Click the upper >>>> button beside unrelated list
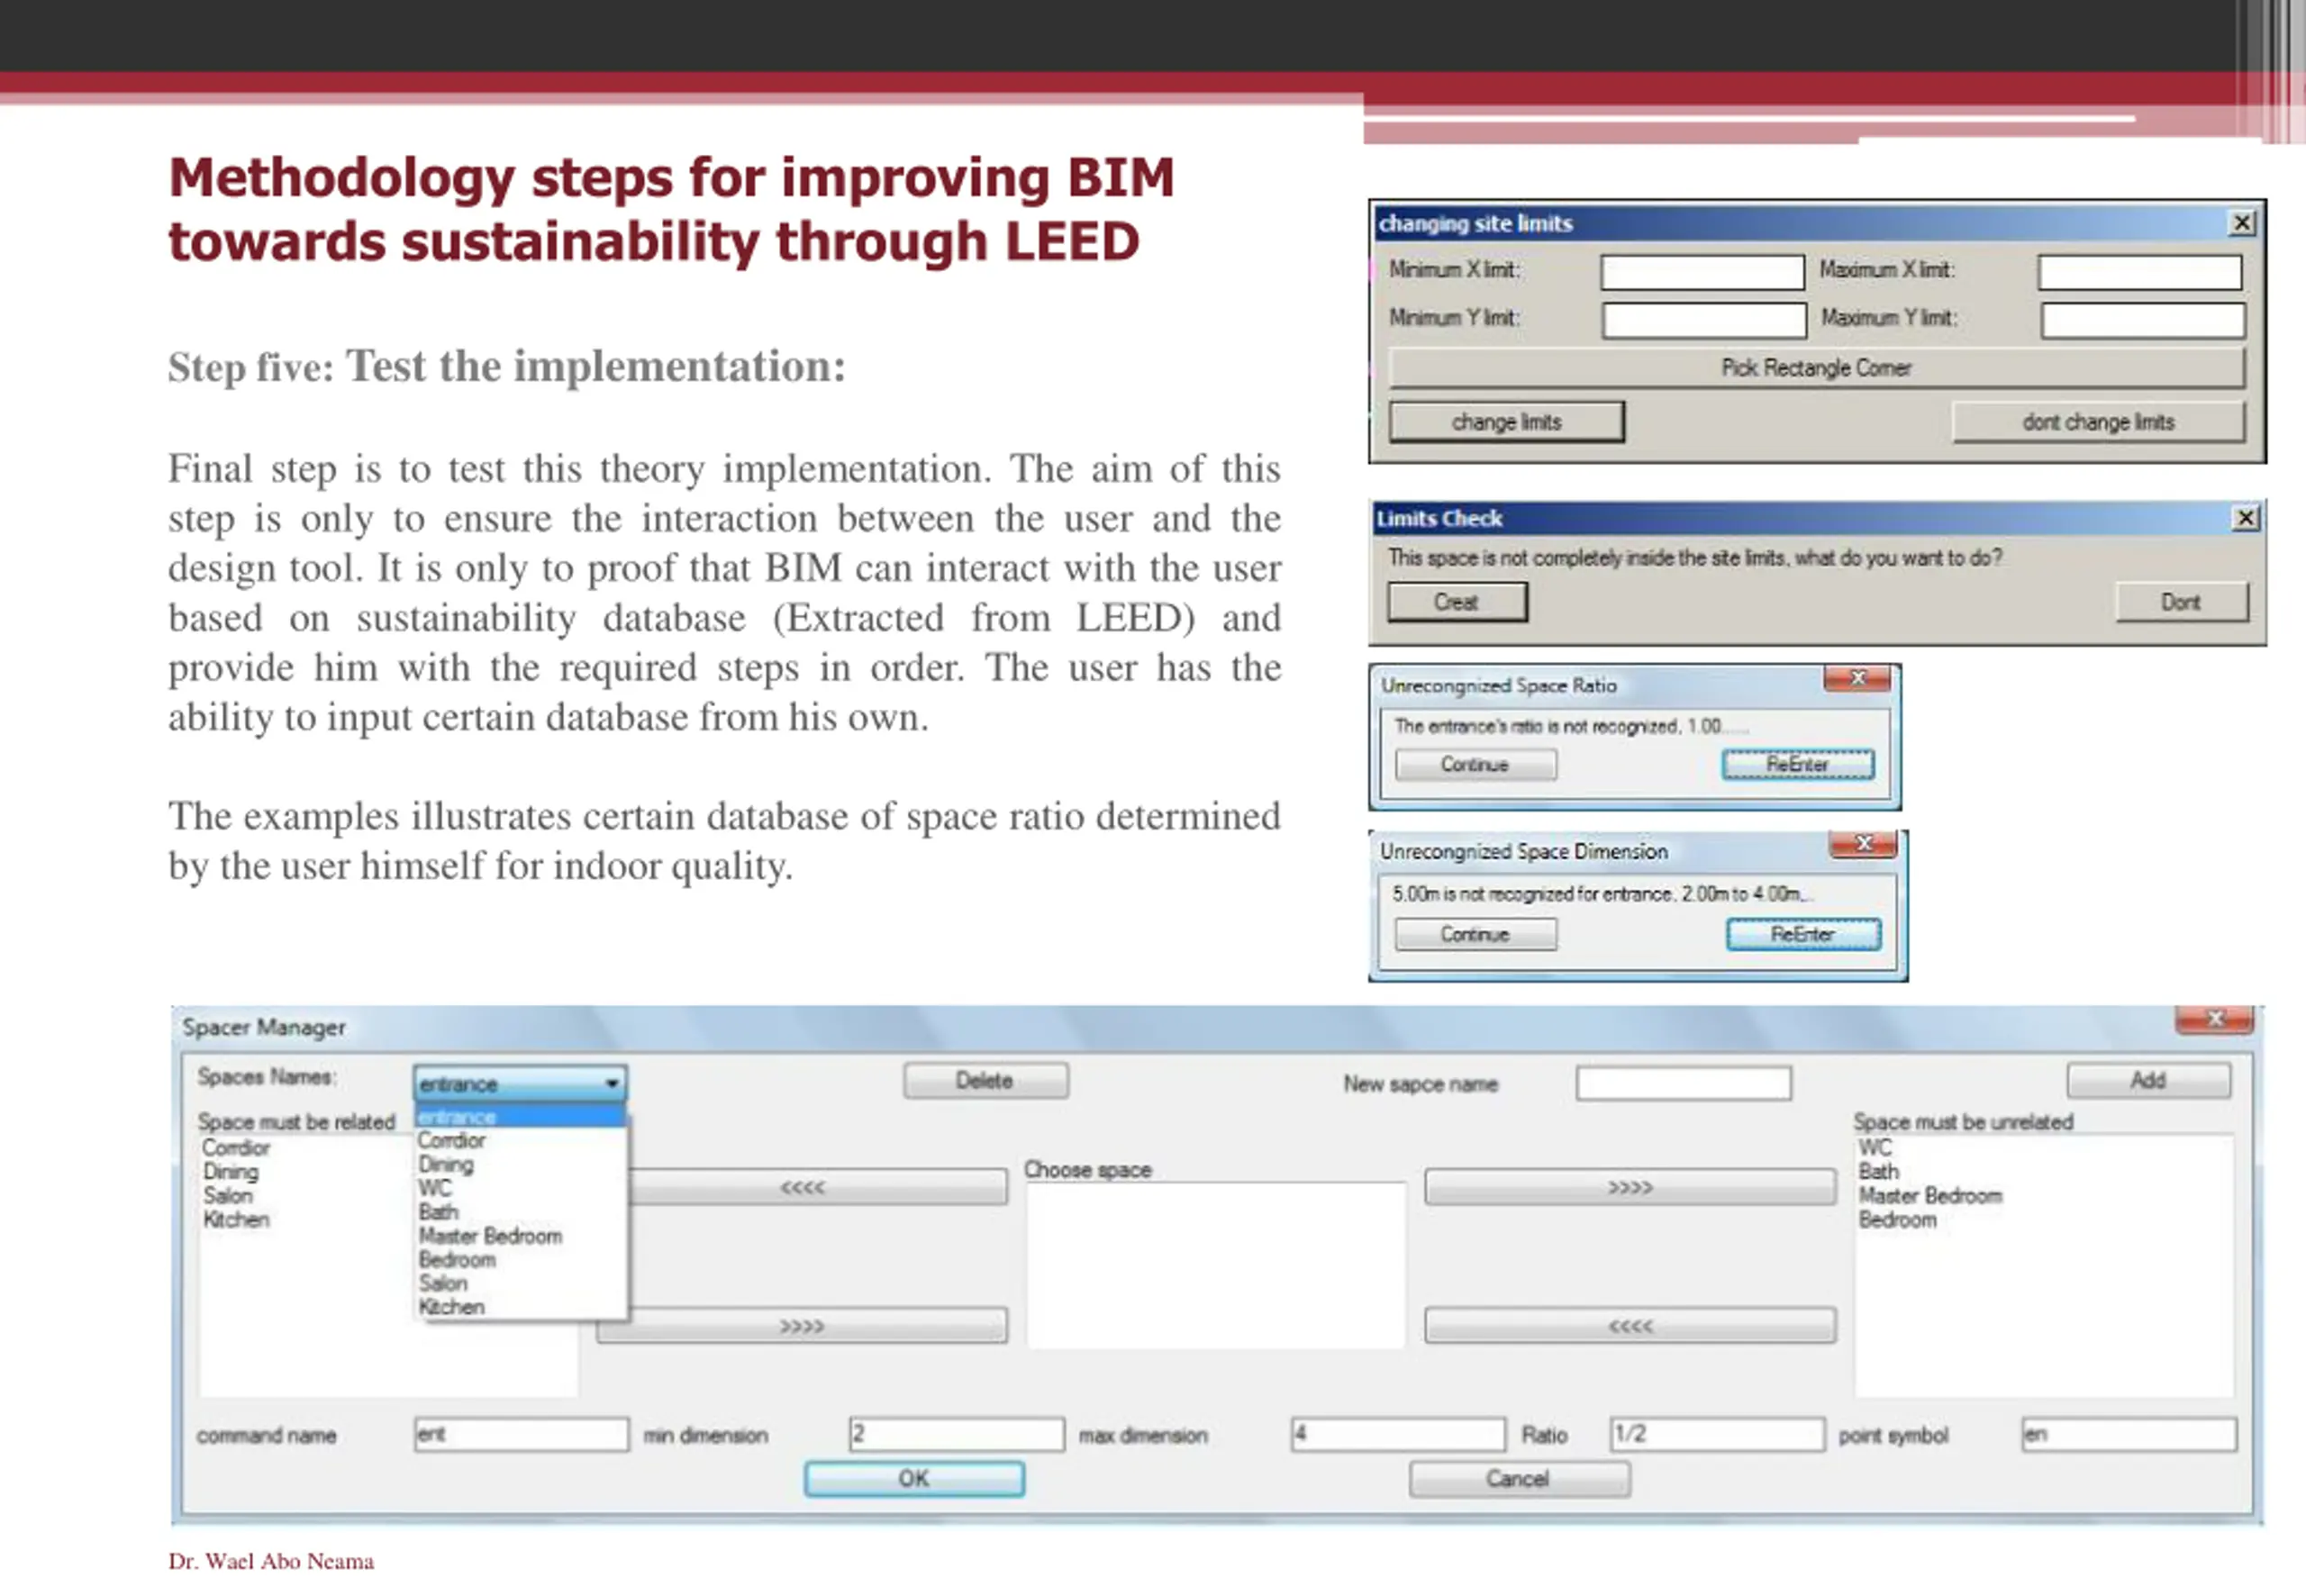The width and height of the screenshot is (2306, 1596). tap(1630, 1187)
